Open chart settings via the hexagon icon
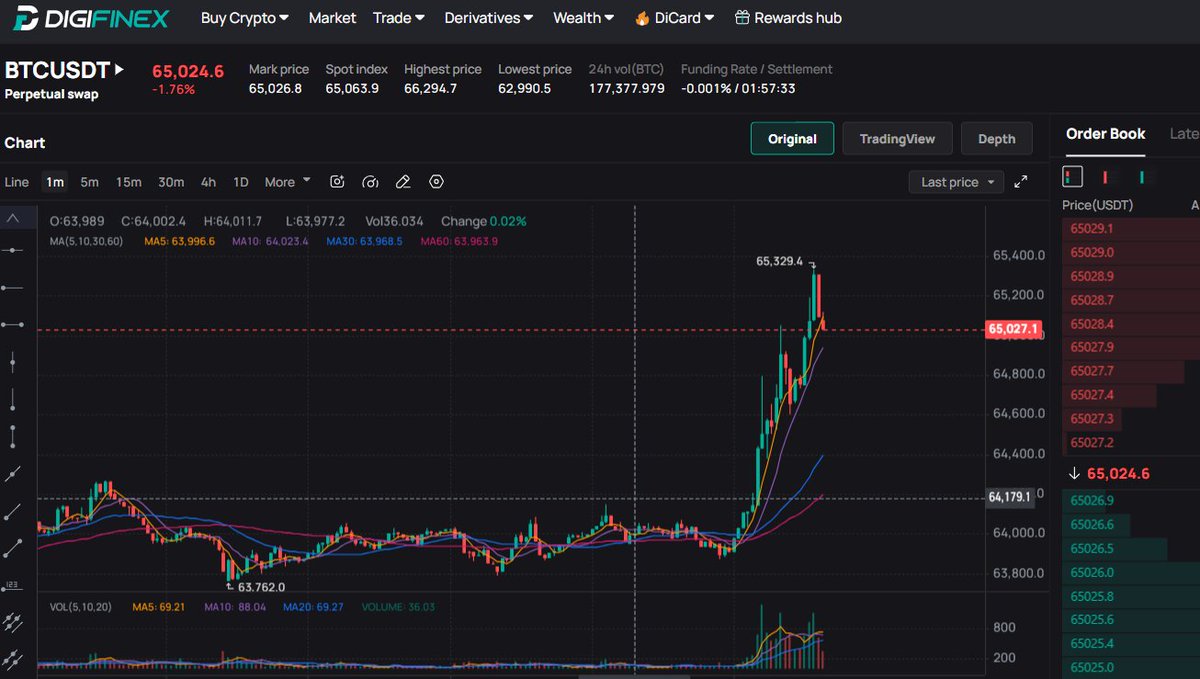This screenshot has height=679, width=1200. (436, 181)
